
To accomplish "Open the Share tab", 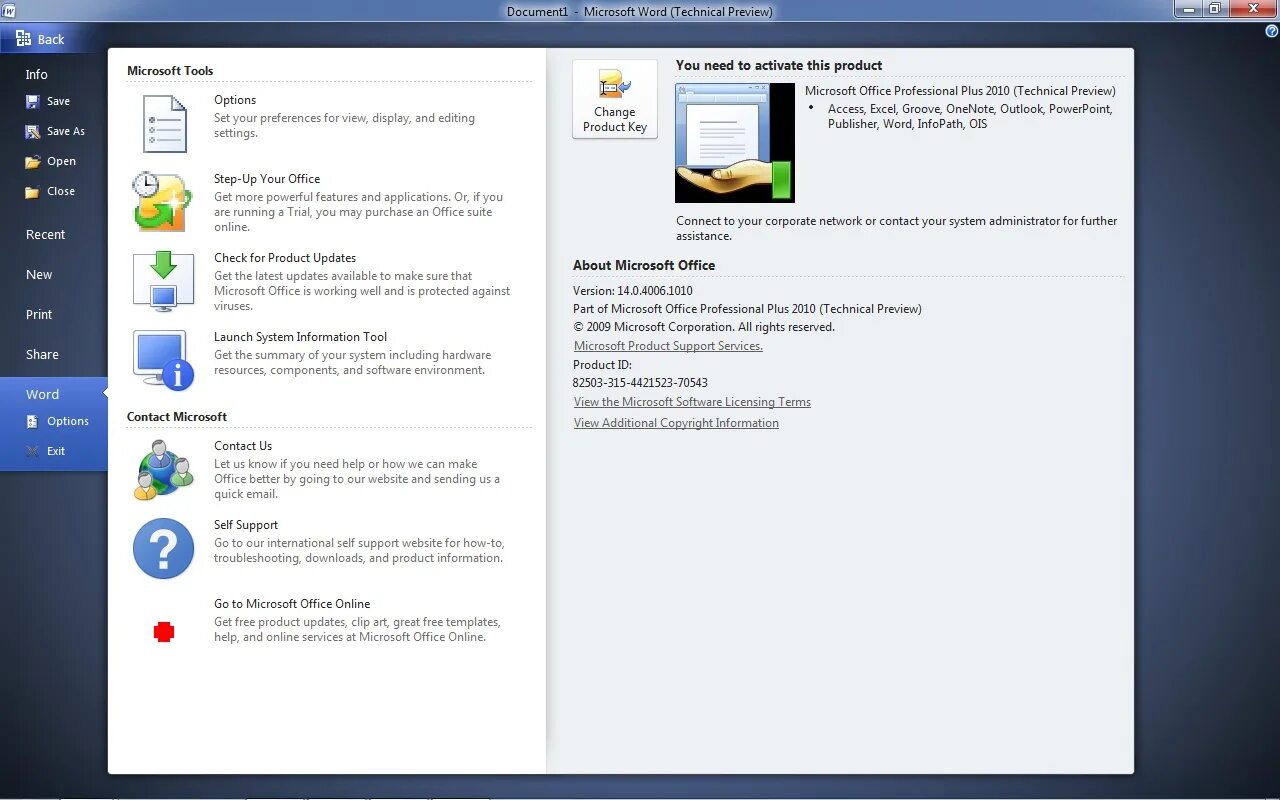I will 42,354.
